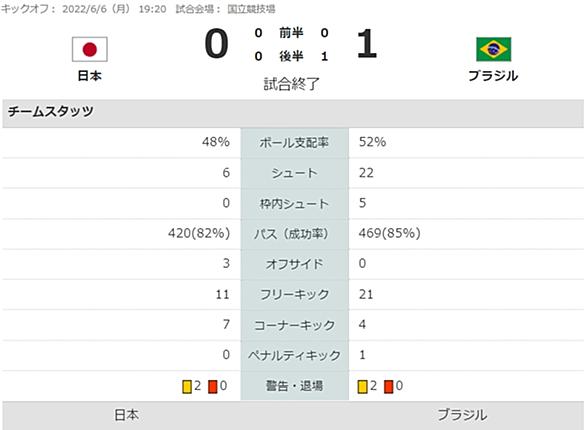Viewport: 586px width, 430px height.
Task: Click the Japan flag icon
Action: (x=90, y=49)
